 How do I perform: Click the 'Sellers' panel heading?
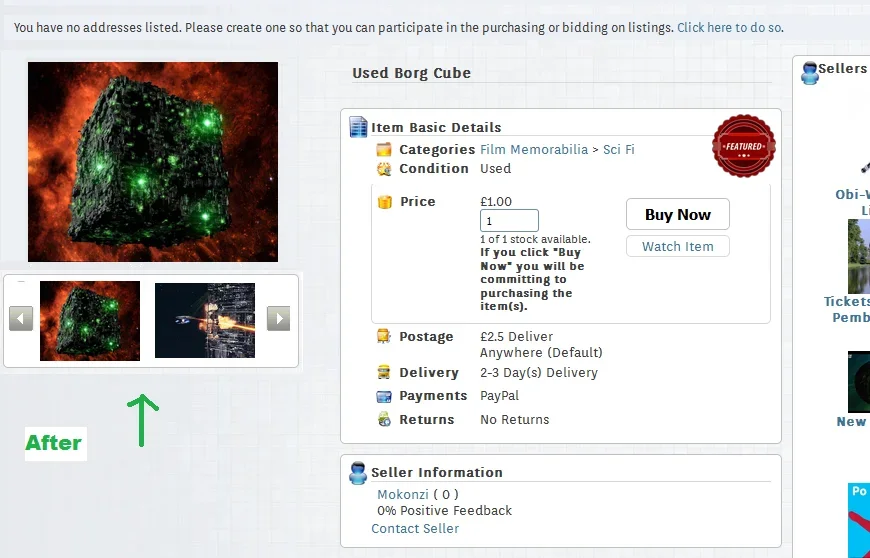(x=842, y=68)
